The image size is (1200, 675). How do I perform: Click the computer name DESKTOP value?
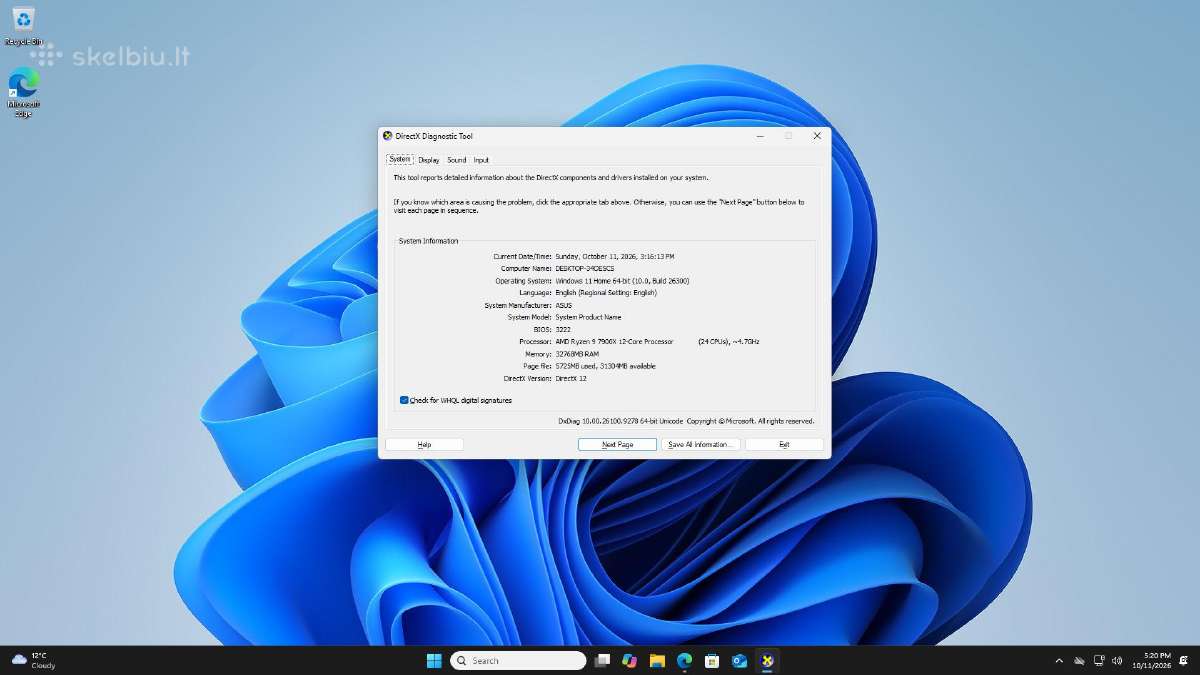click(x=585, y=269)
